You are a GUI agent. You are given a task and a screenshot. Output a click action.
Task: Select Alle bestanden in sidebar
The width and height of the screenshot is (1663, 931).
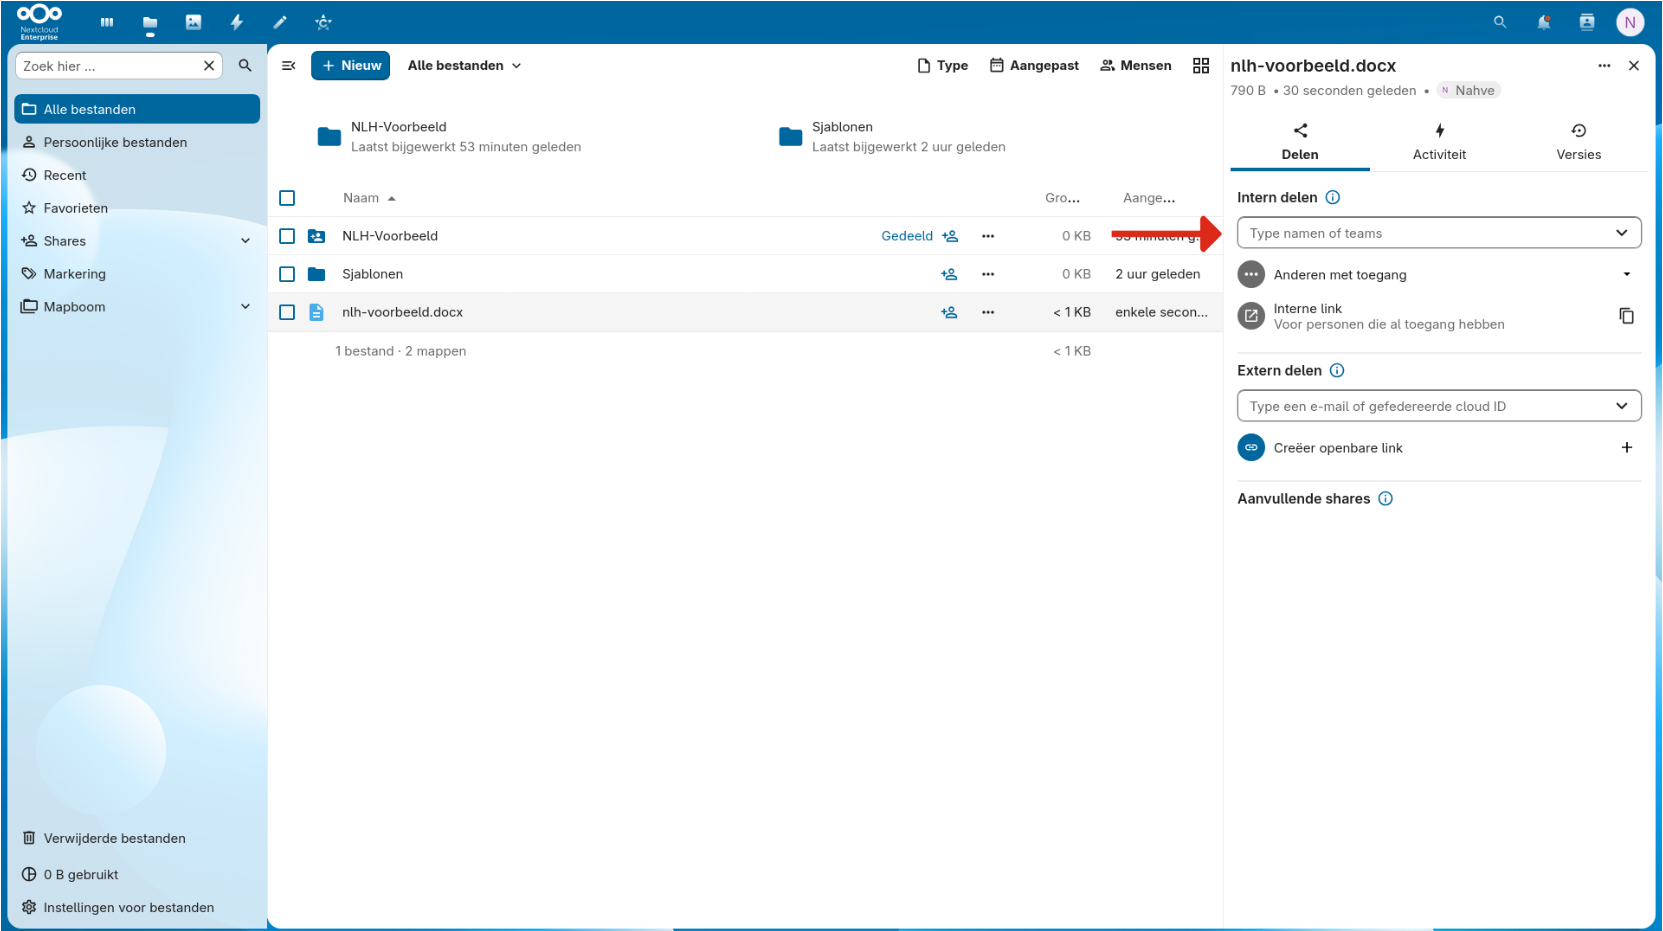pyautogui.click(x=137, y=109)
